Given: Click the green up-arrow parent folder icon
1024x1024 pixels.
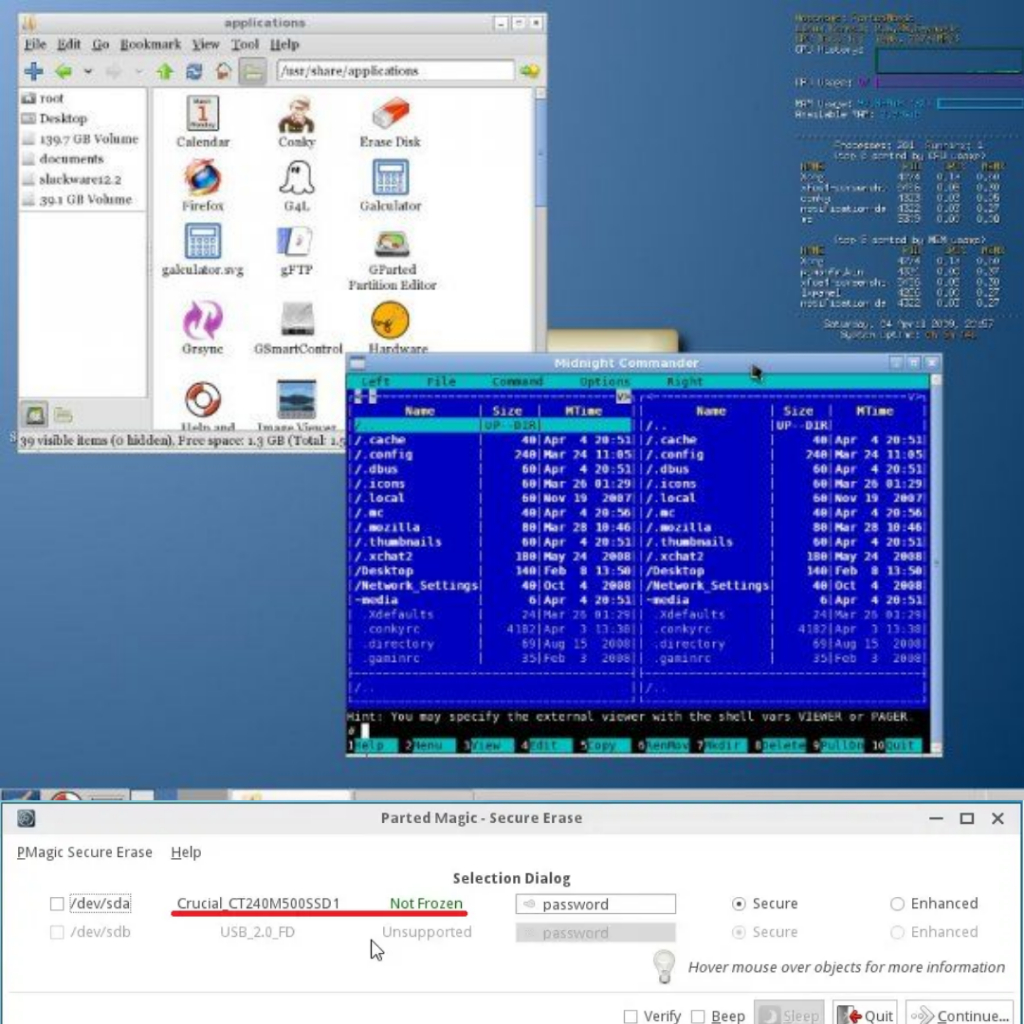Looking at the screenshot, I should (165, 71).
